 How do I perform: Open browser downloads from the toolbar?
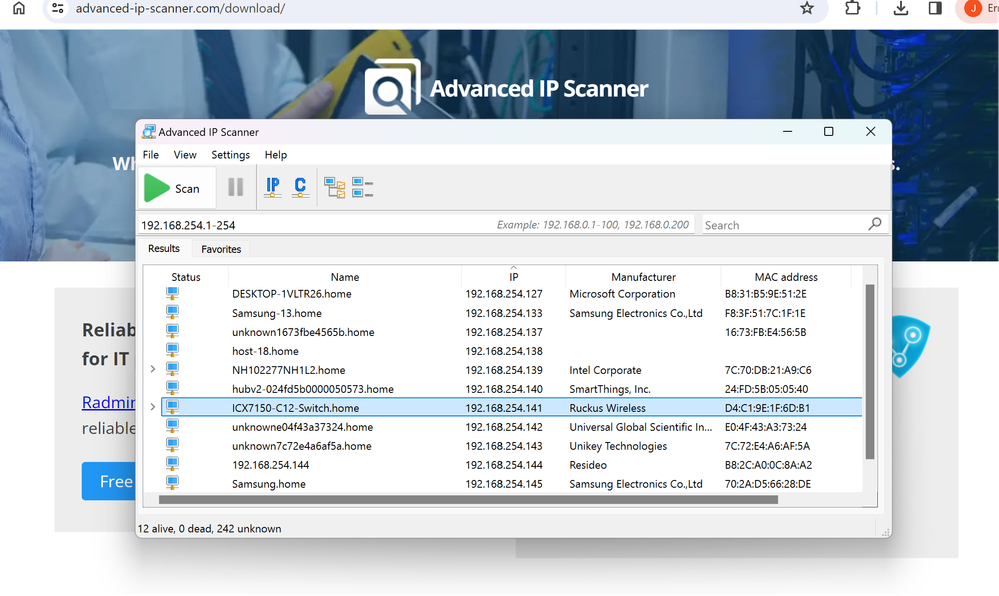pyautogui.click(x=900, y=10)
